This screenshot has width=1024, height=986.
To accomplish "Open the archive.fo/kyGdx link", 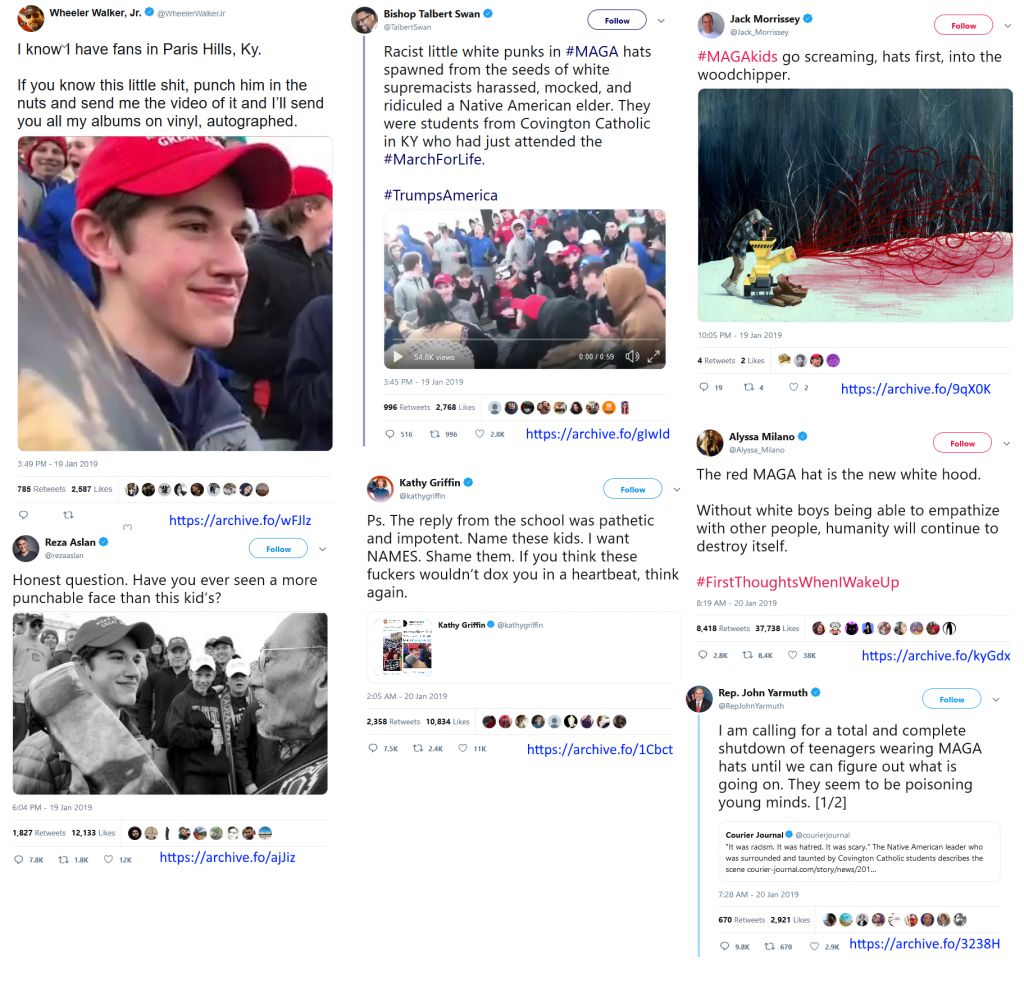I will 936,656.
